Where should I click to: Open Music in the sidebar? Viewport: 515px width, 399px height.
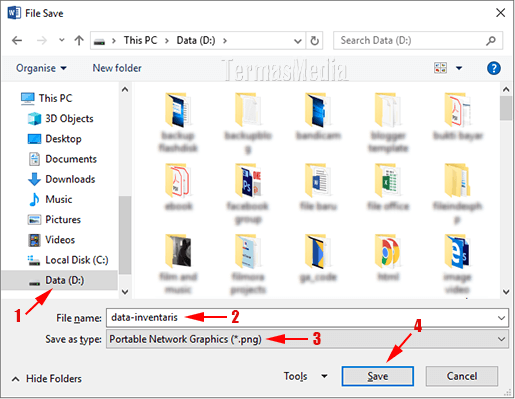[x=50, y=199]
